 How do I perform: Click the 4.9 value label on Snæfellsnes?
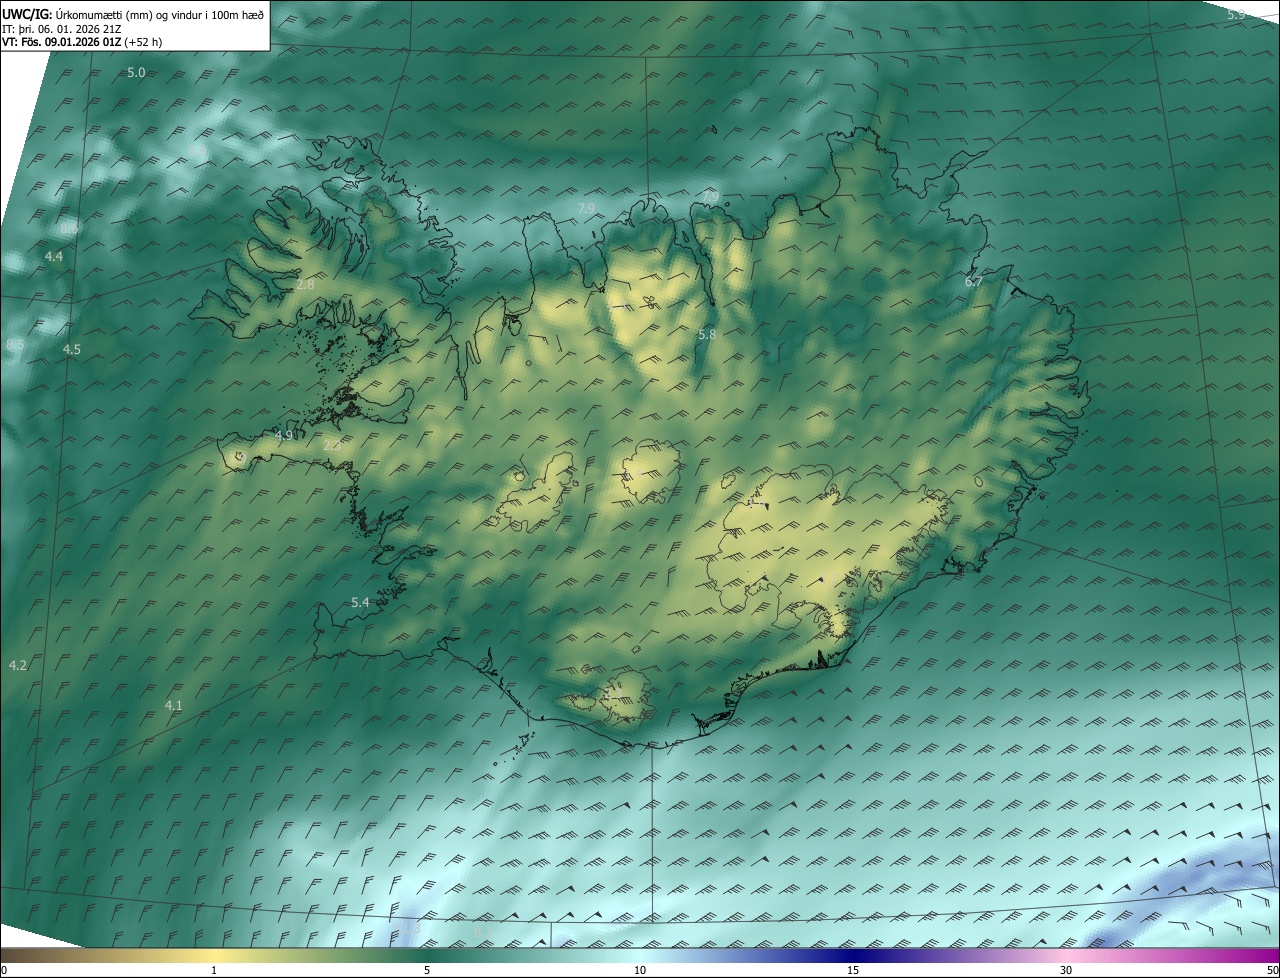(x=284, y=436)
